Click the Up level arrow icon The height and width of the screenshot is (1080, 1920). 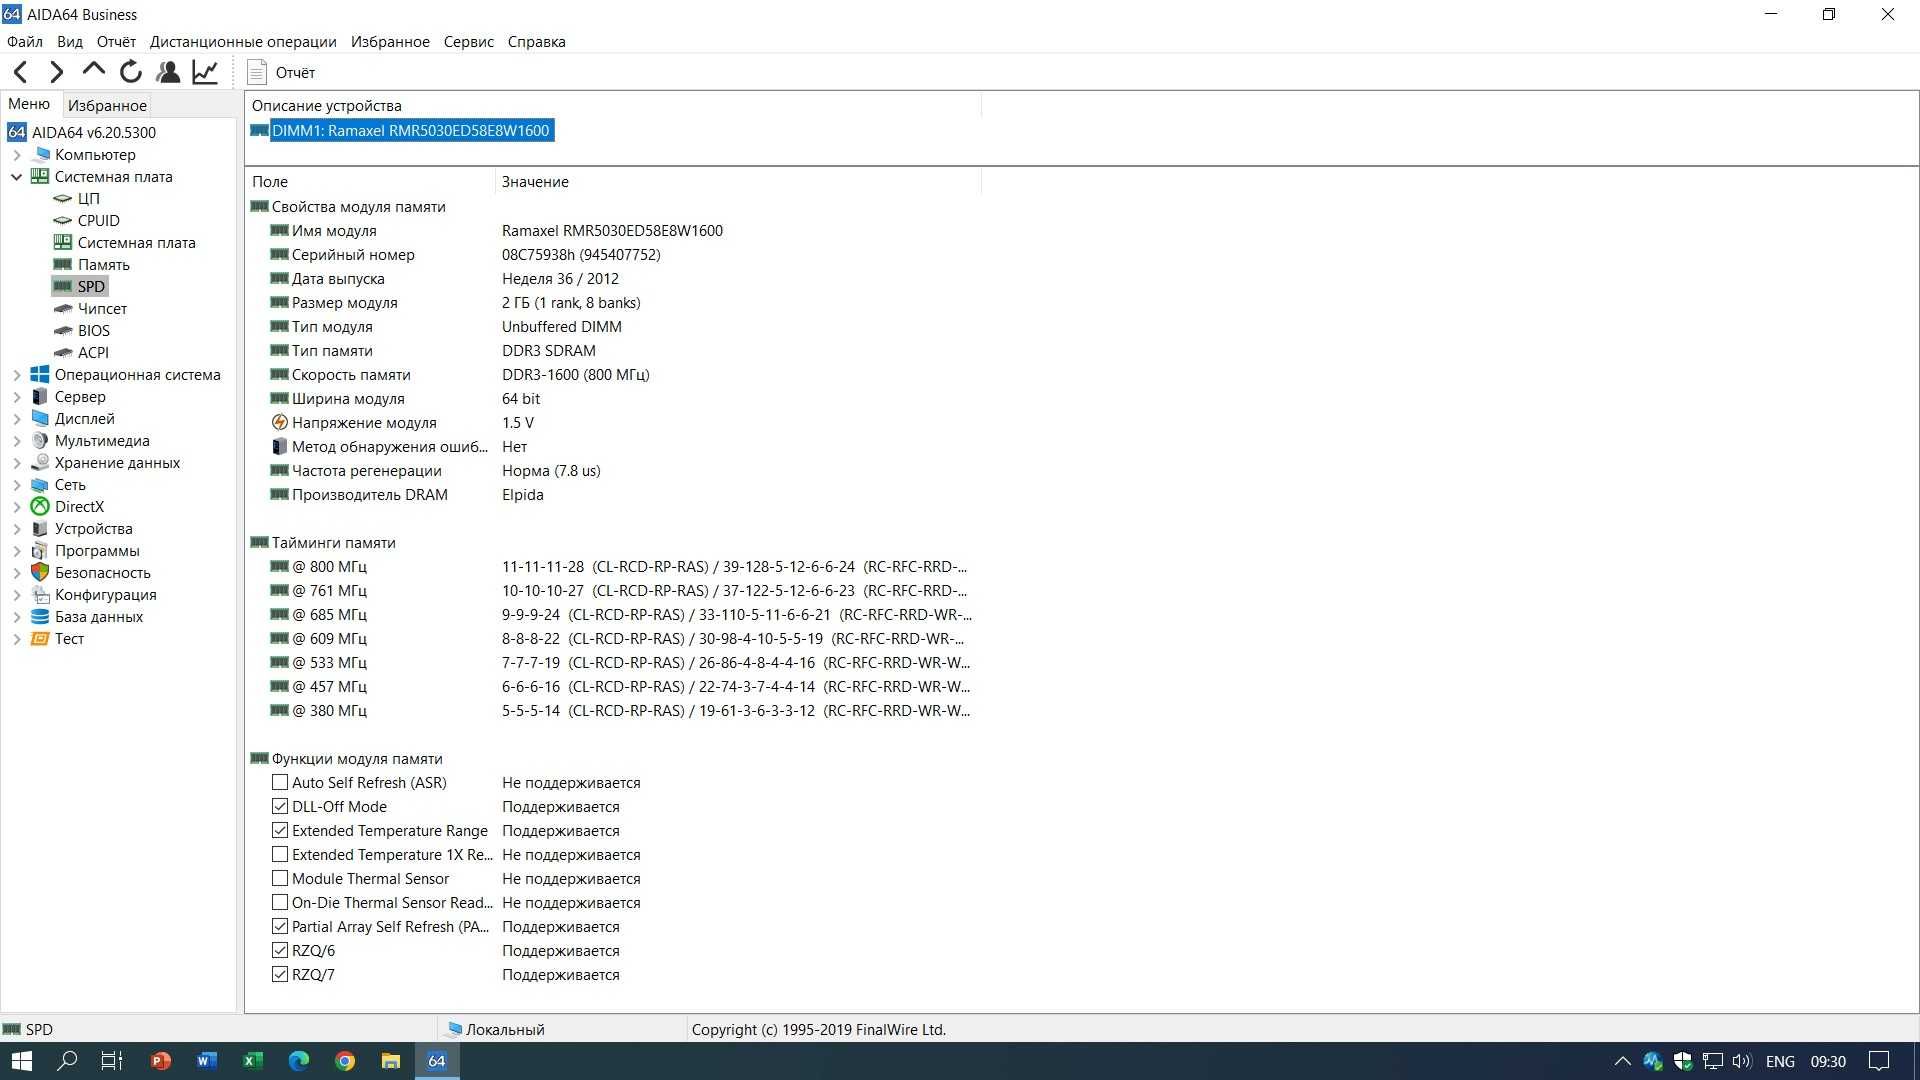tap(94, 71)
